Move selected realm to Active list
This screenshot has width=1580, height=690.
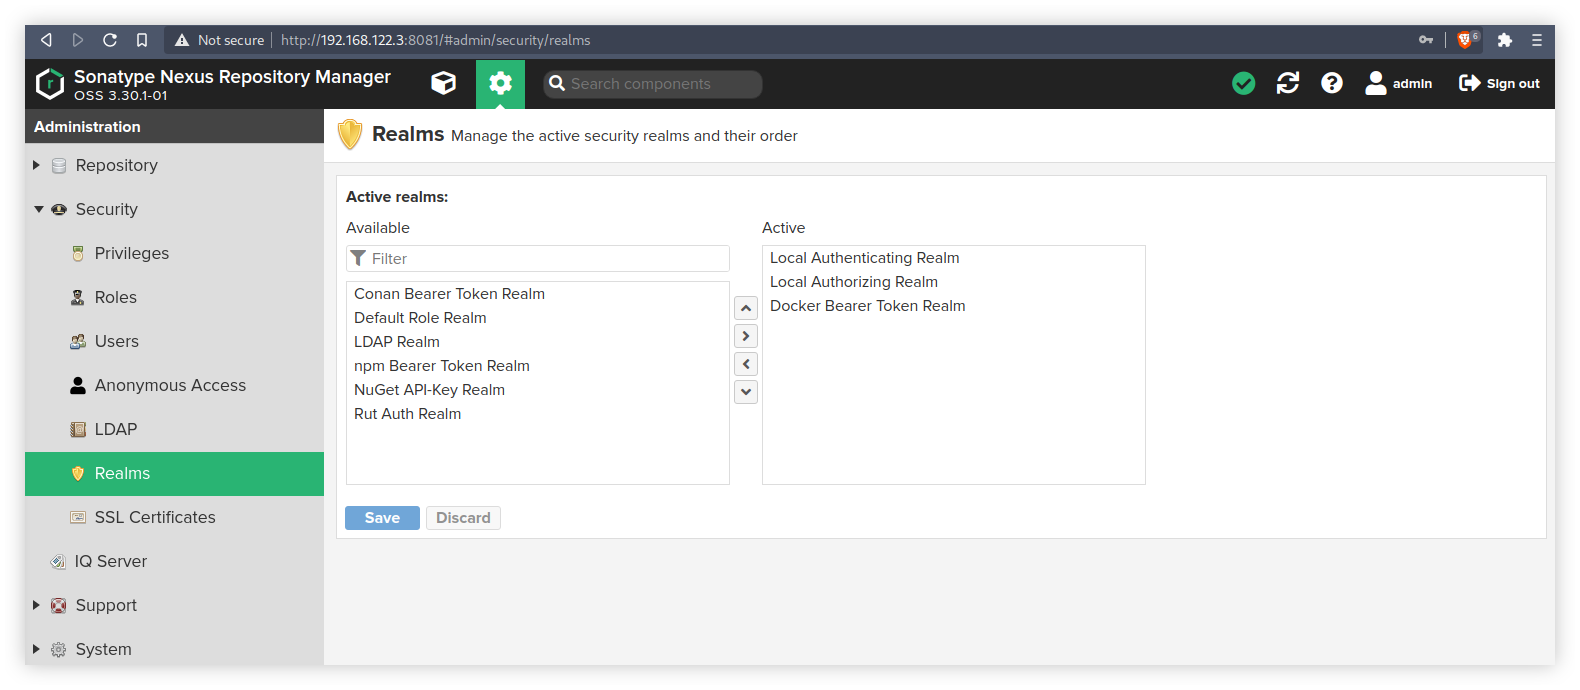coord(746,336)
